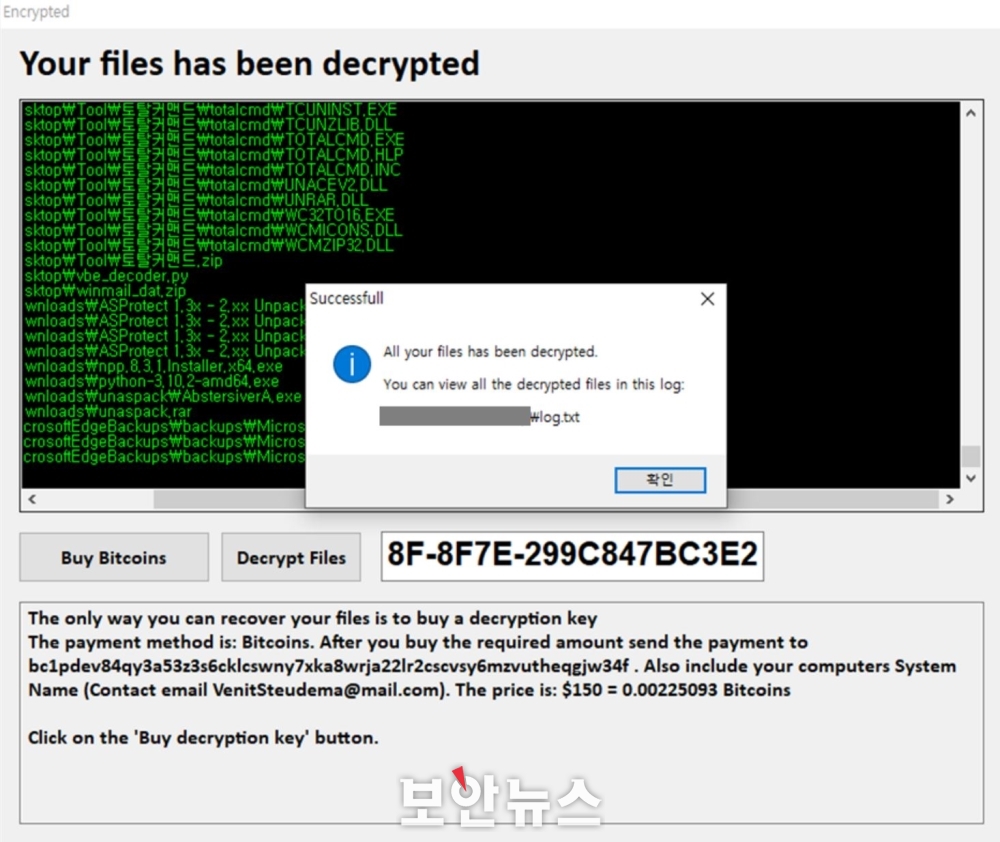Click the blue information icon in dialog
Screen dimensions: 1000x842
[x=351, y=364]
